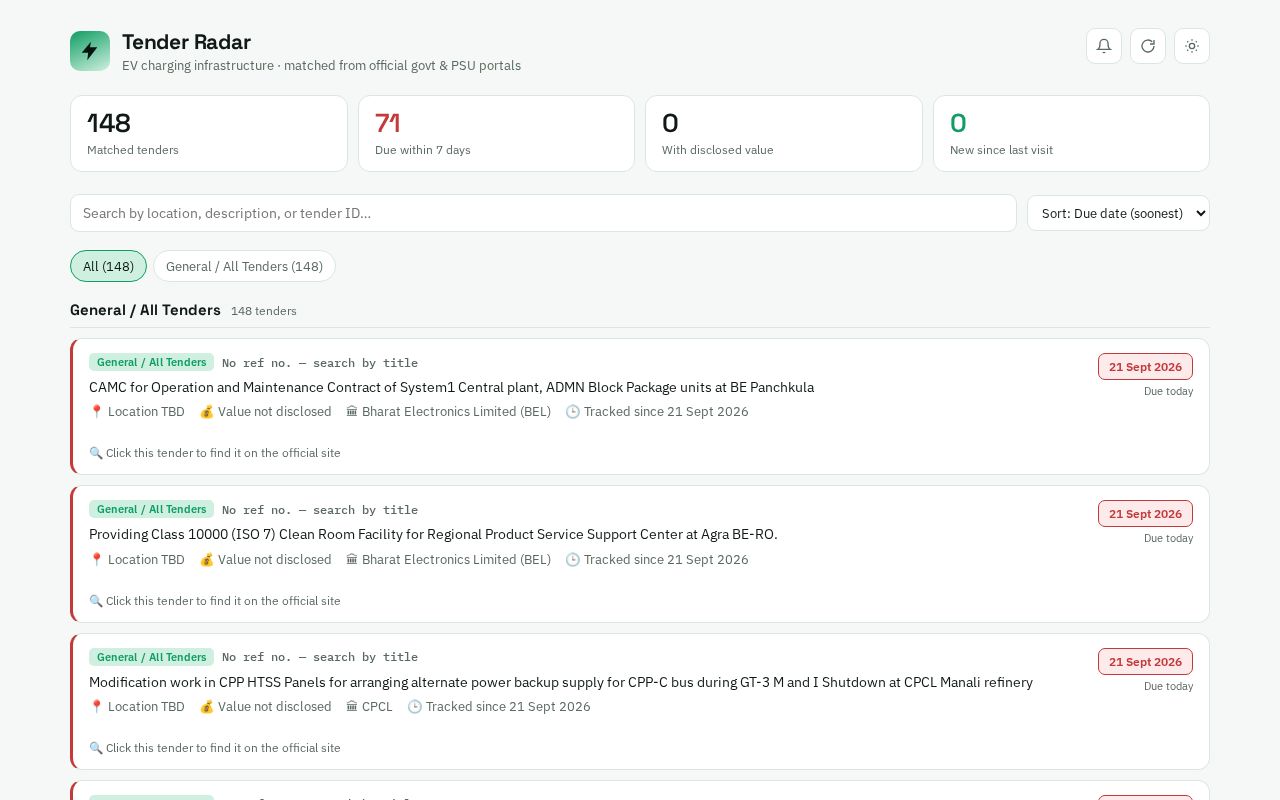Click the official site hint in the CAMC tender
Viewport: 1280px width, 800px height.
pyautogui.click(x=215, y=453)
